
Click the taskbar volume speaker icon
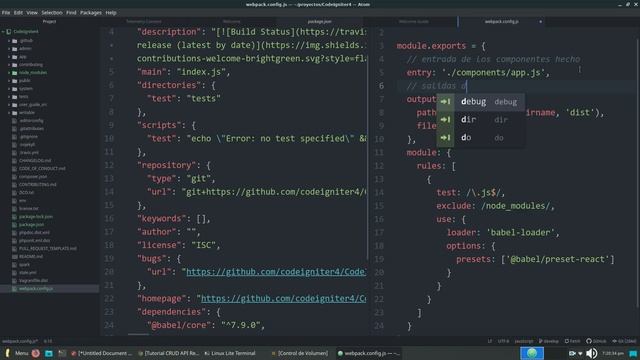click(592, 353)
